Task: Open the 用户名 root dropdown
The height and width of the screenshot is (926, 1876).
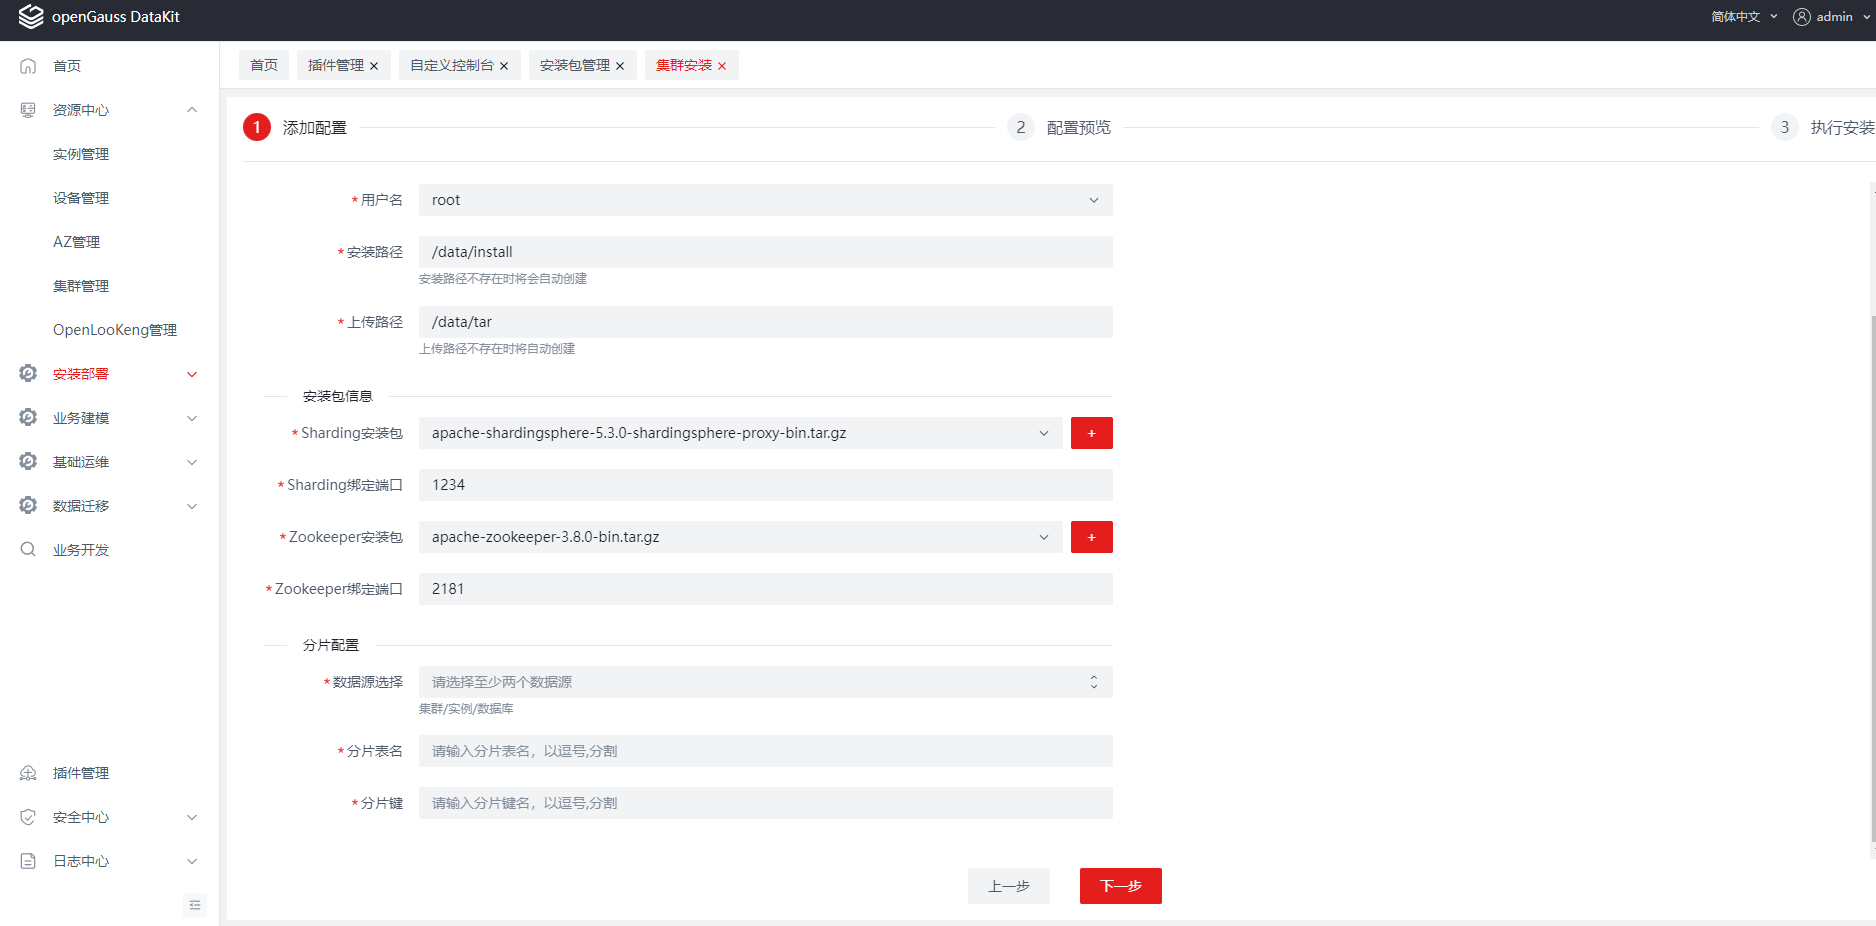Action: pyautogui.click(x=765, y=200)
